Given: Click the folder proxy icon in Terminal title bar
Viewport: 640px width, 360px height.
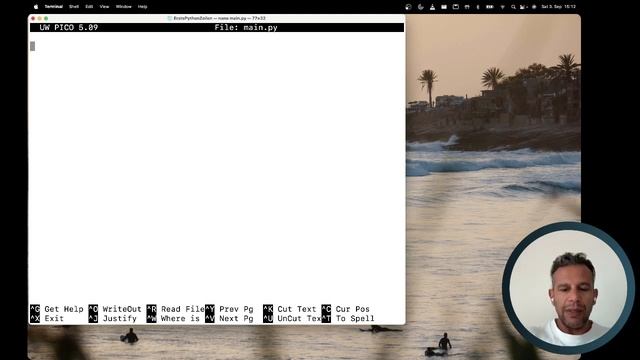Looking at the screenshot, I should coord(169,18).
